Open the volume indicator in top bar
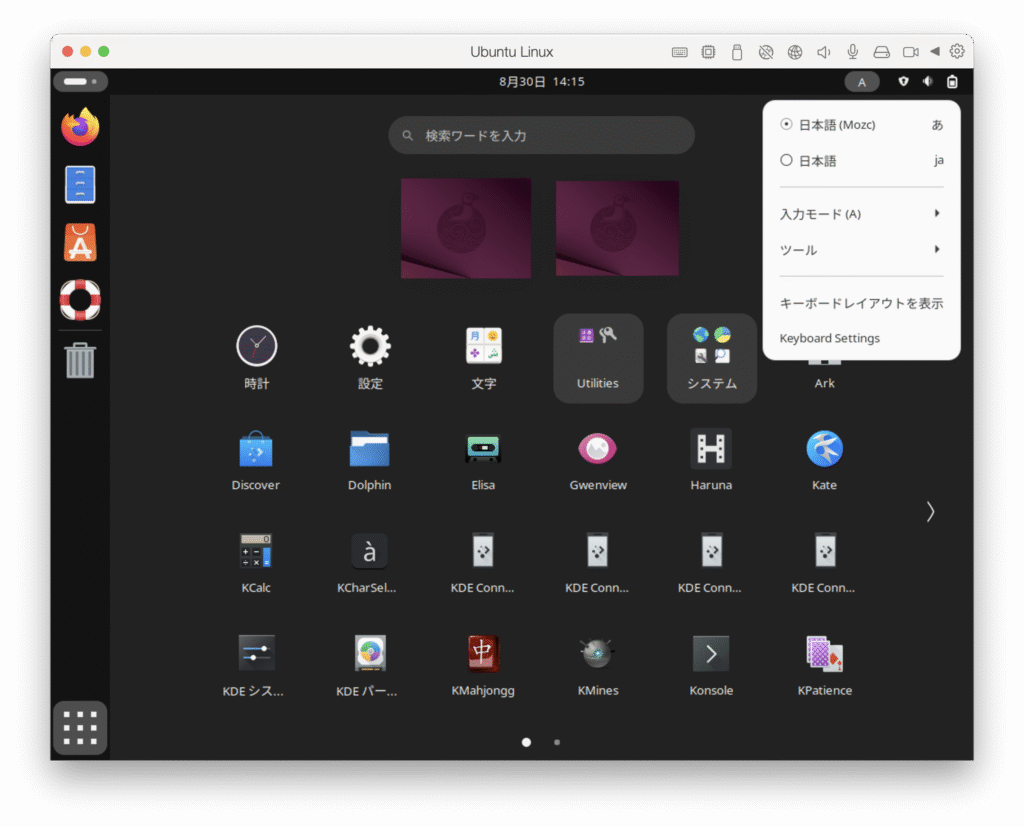Viewport: 1024px width, 827px height. (928, 82)
